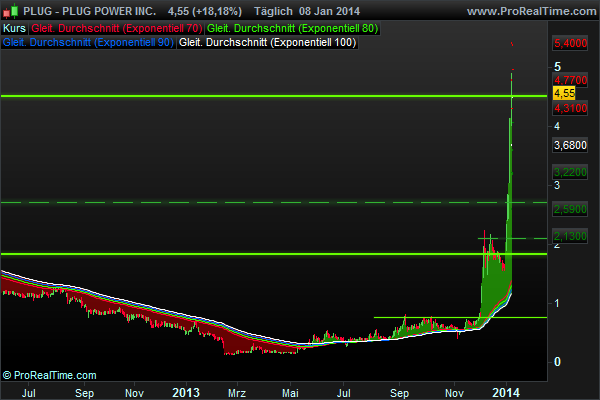Select the Kurs legend label
Screen dimensions: 600x400
point(15,29)
